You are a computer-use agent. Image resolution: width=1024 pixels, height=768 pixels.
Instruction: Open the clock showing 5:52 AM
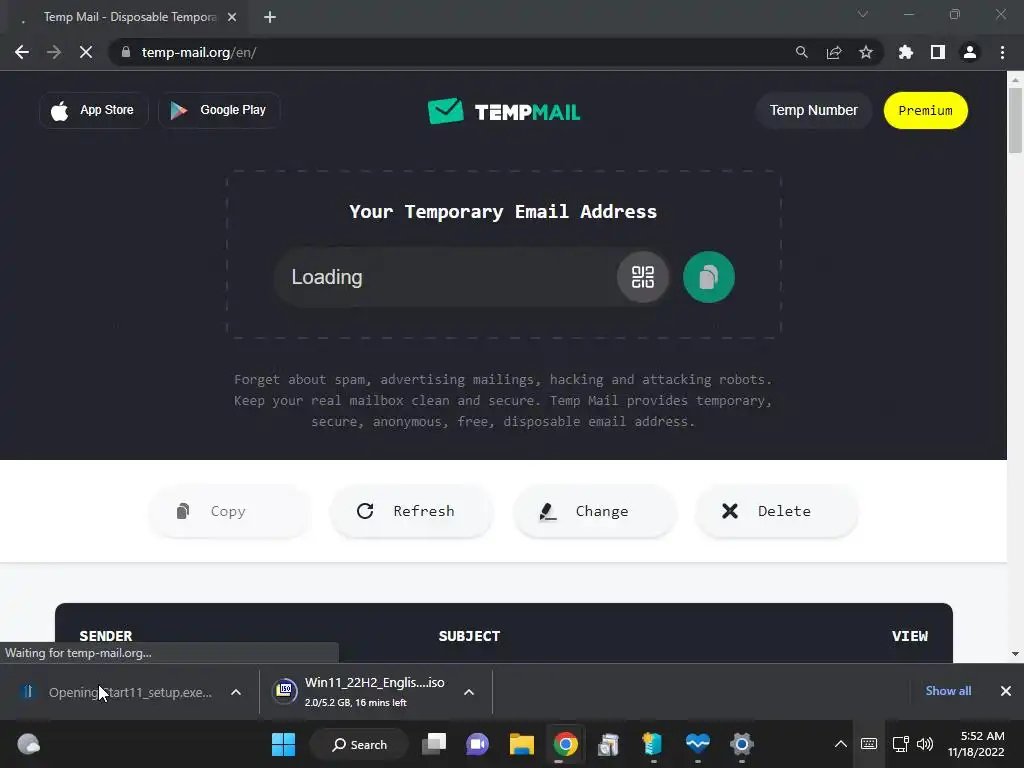[x=976, y=744]
